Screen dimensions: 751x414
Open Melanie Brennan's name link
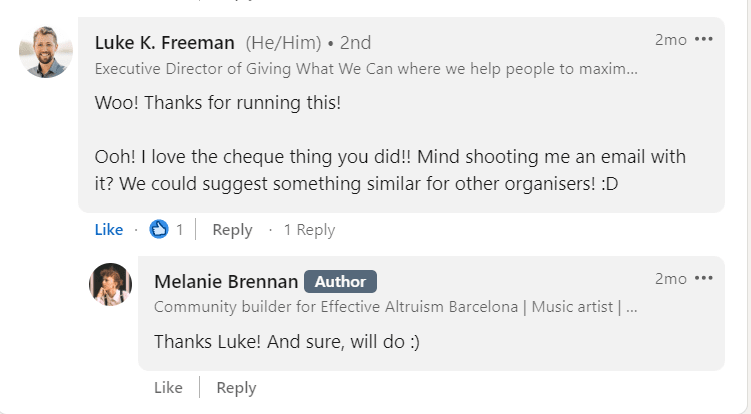(x=224, y=281)
